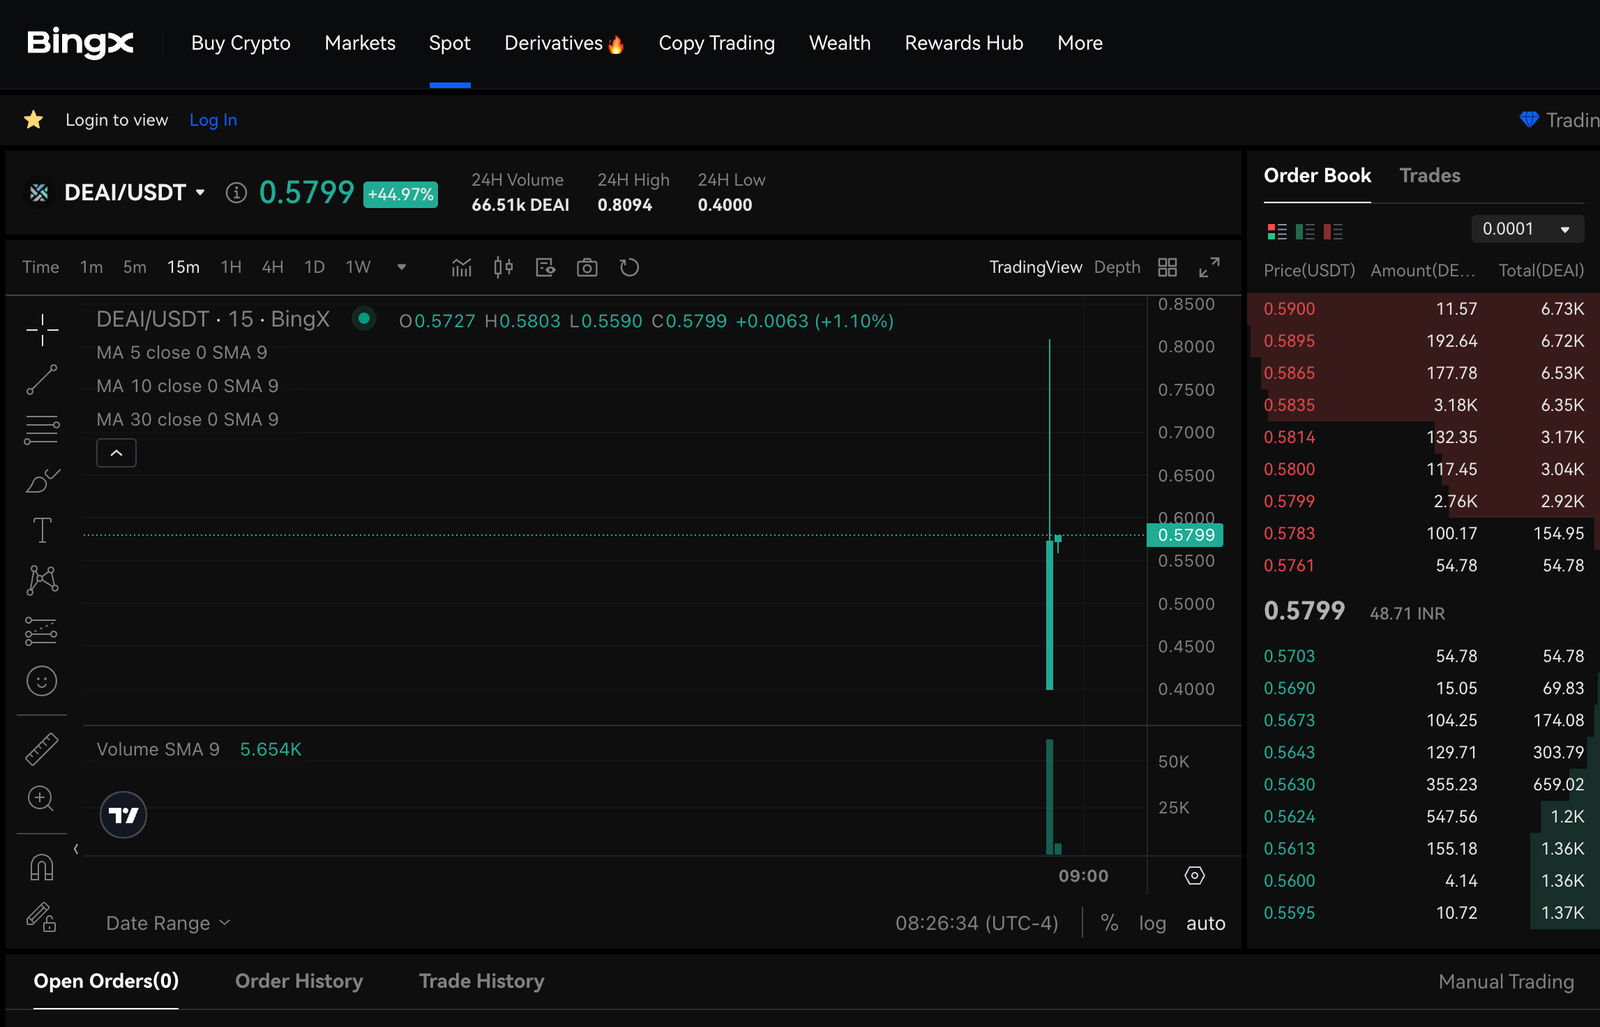1600x1027 pixels.
Task: Click the Log In link
Action: click(x=213, y=120)
